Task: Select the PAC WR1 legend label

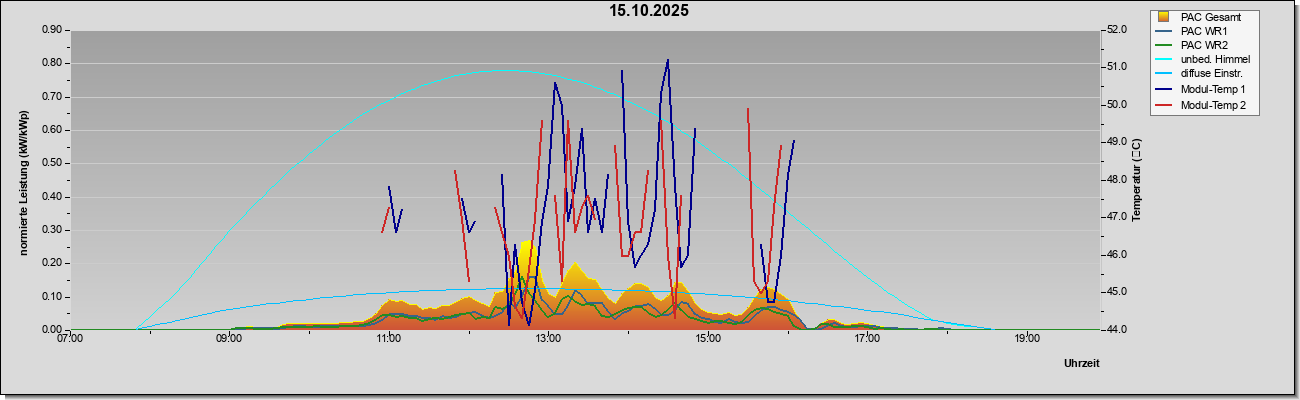Action: tap(1204, 31)
